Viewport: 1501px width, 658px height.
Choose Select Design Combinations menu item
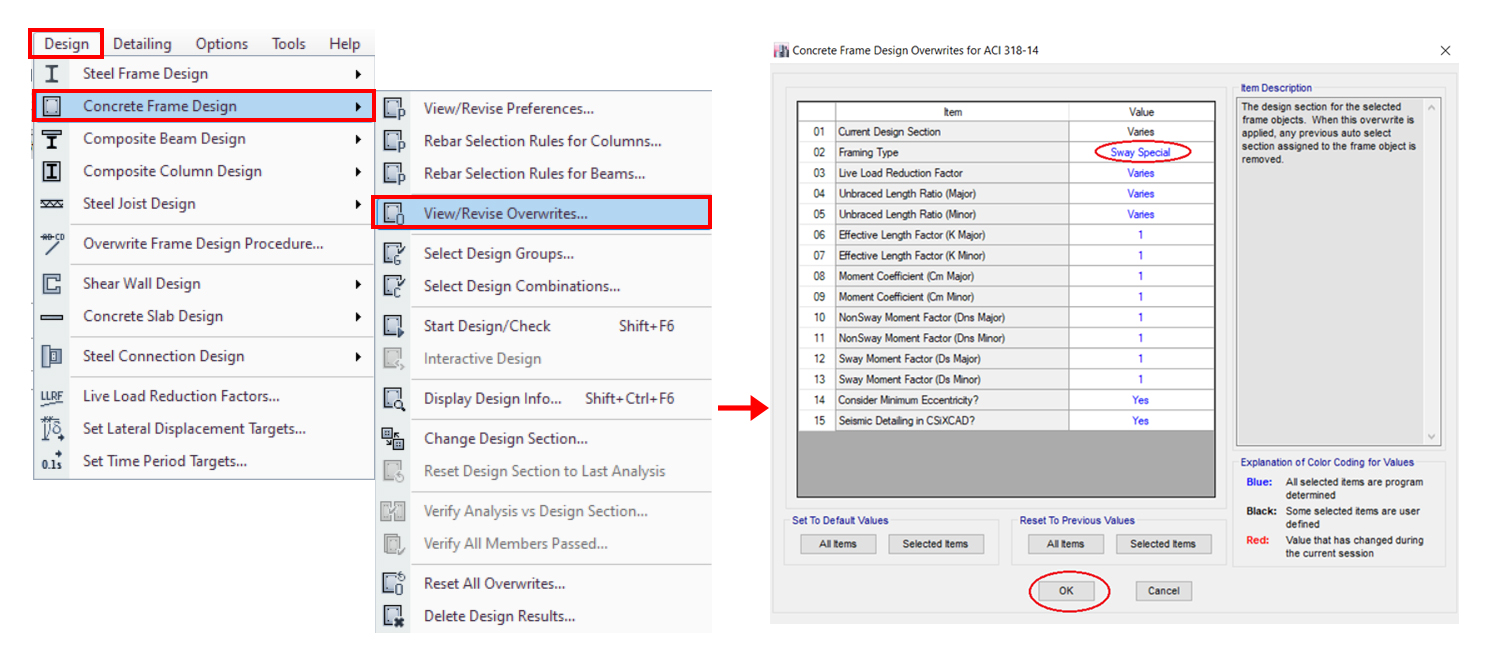click(521, 286)
